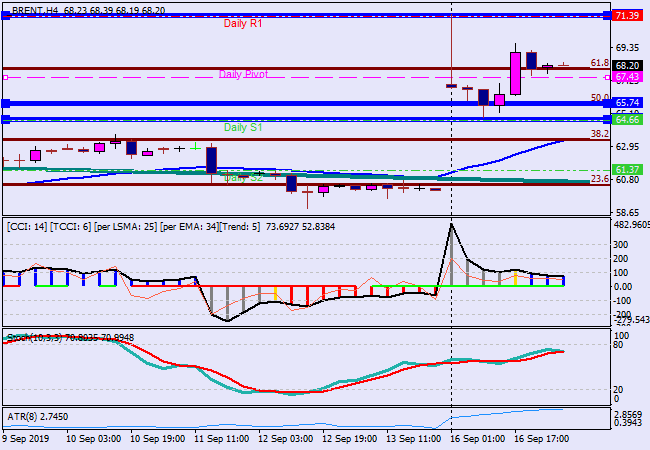The image size is (650, 450).
Task: Click the Daily R1 label
Action: coord(242,22)
